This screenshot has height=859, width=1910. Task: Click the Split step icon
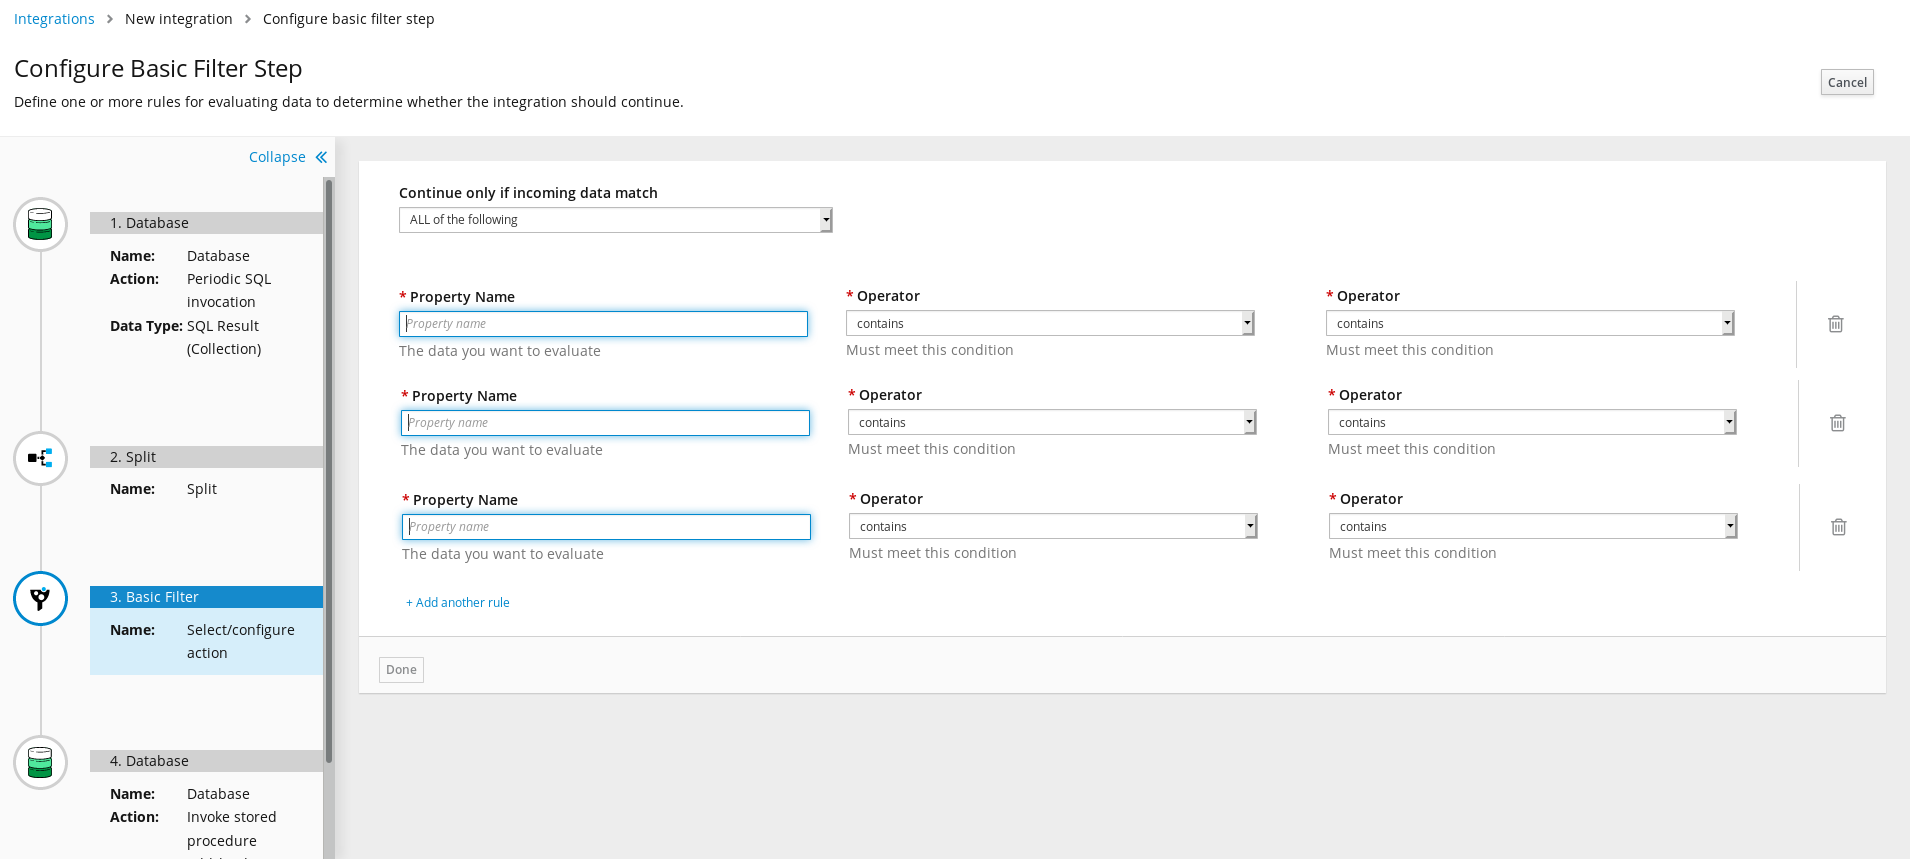click(40, 458)
